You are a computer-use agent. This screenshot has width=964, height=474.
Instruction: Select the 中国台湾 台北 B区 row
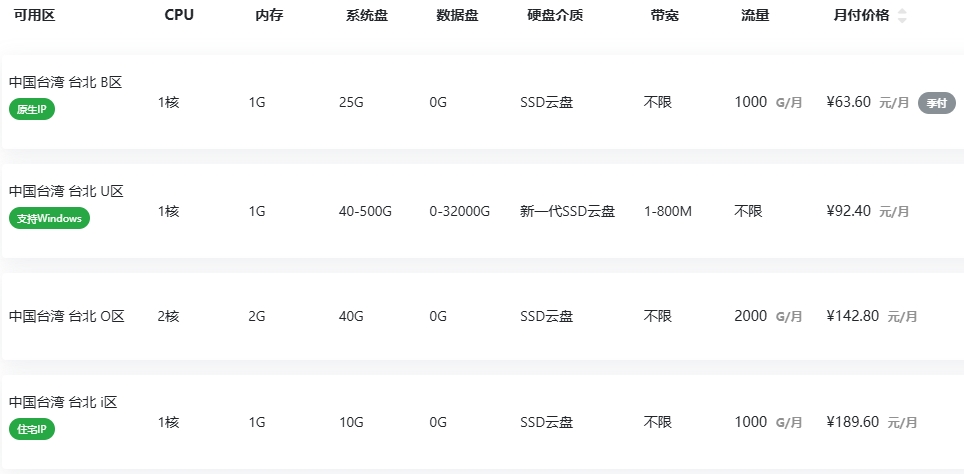pos(482,102)
